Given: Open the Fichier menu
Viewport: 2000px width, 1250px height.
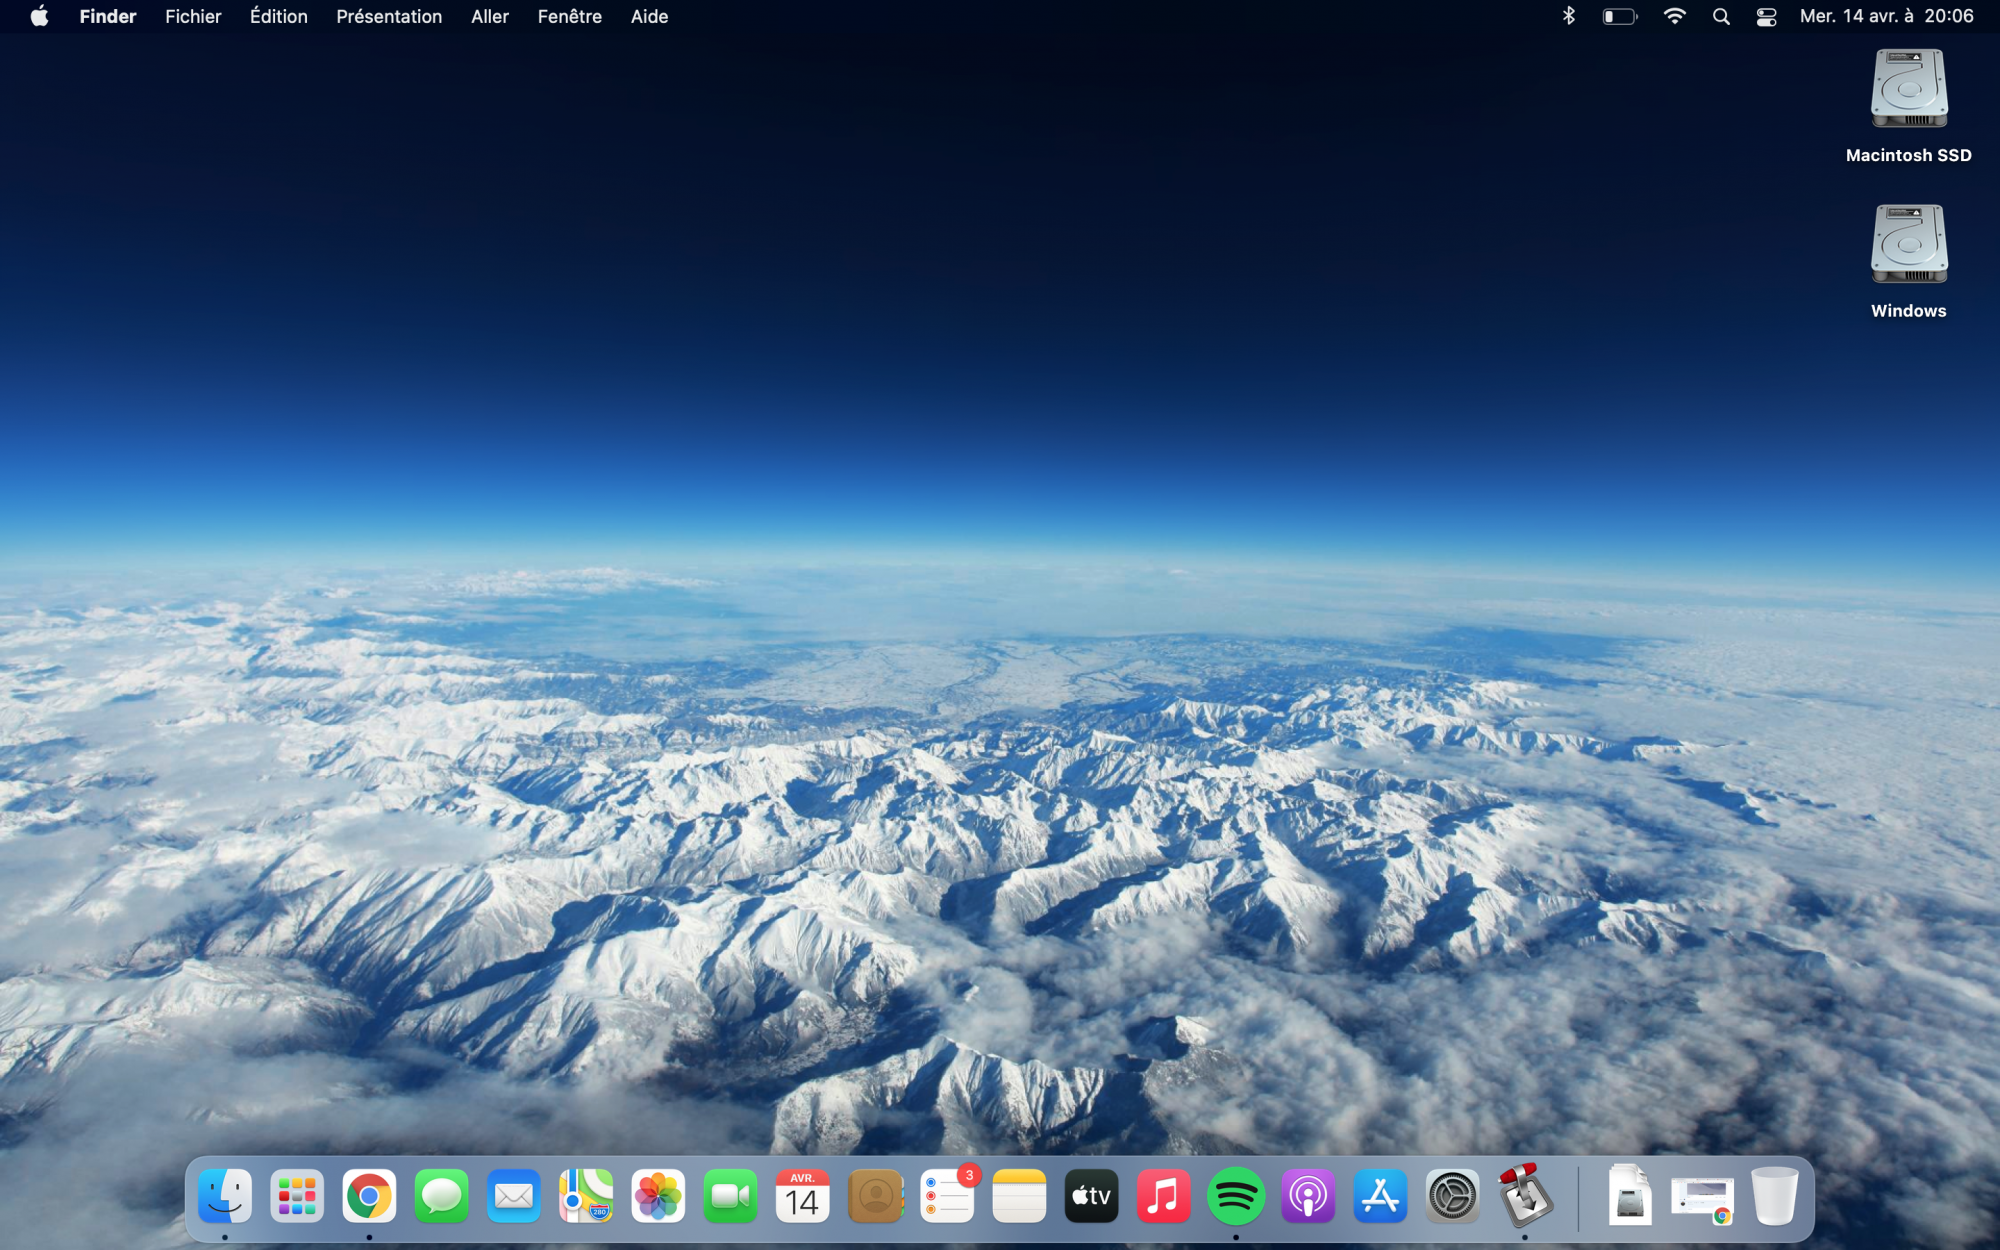Looking at the screenshot, I should pos(193,17).
